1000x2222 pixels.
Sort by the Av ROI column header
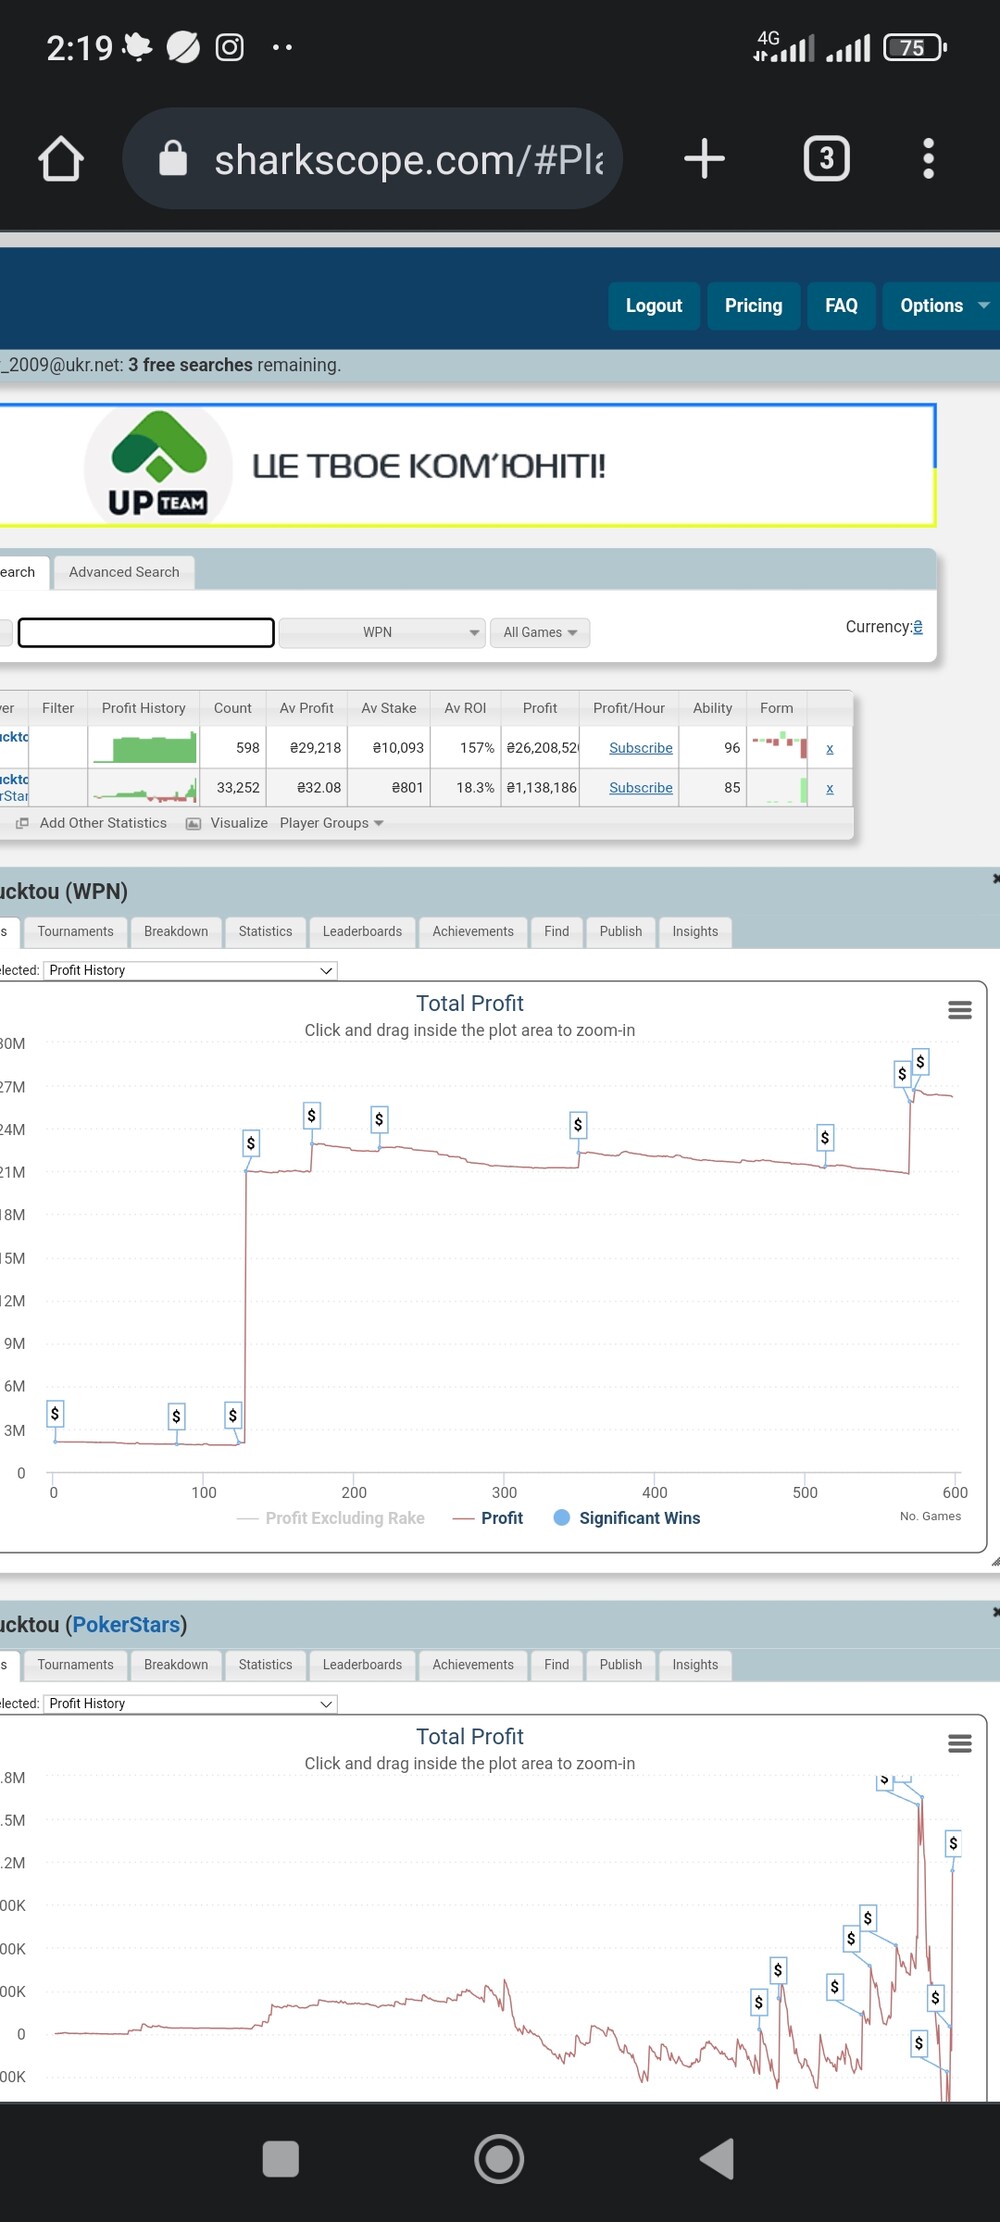(x=466, y=708)
